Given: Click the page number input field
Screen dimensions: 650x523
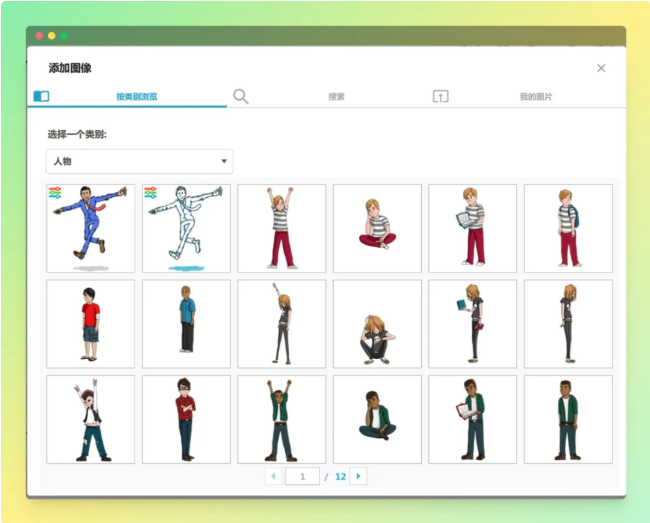Looking at the screenshot, I should pyautogui.click(x=302, y=476).
